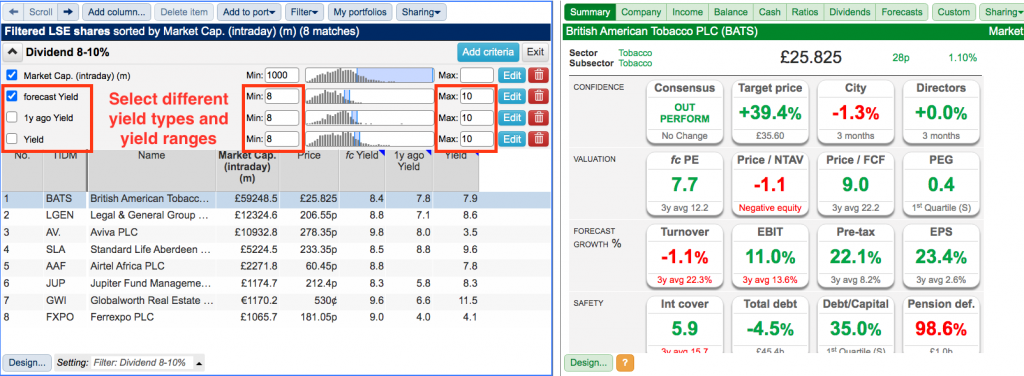The width and height of the screenshot is (1024, 376).
Task: Sort by the Market Cap. (intraday) column header
Action: (x=248, y=170)
